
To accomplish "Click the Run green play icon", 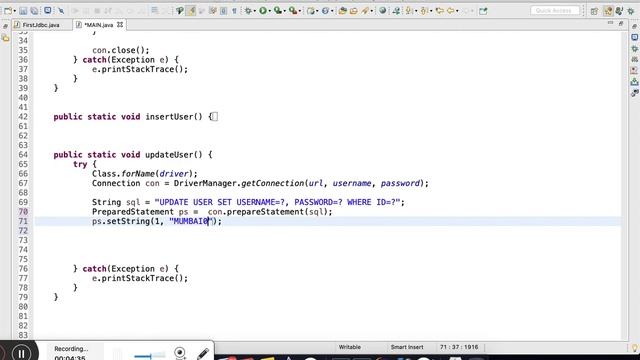I will (263, 11).
